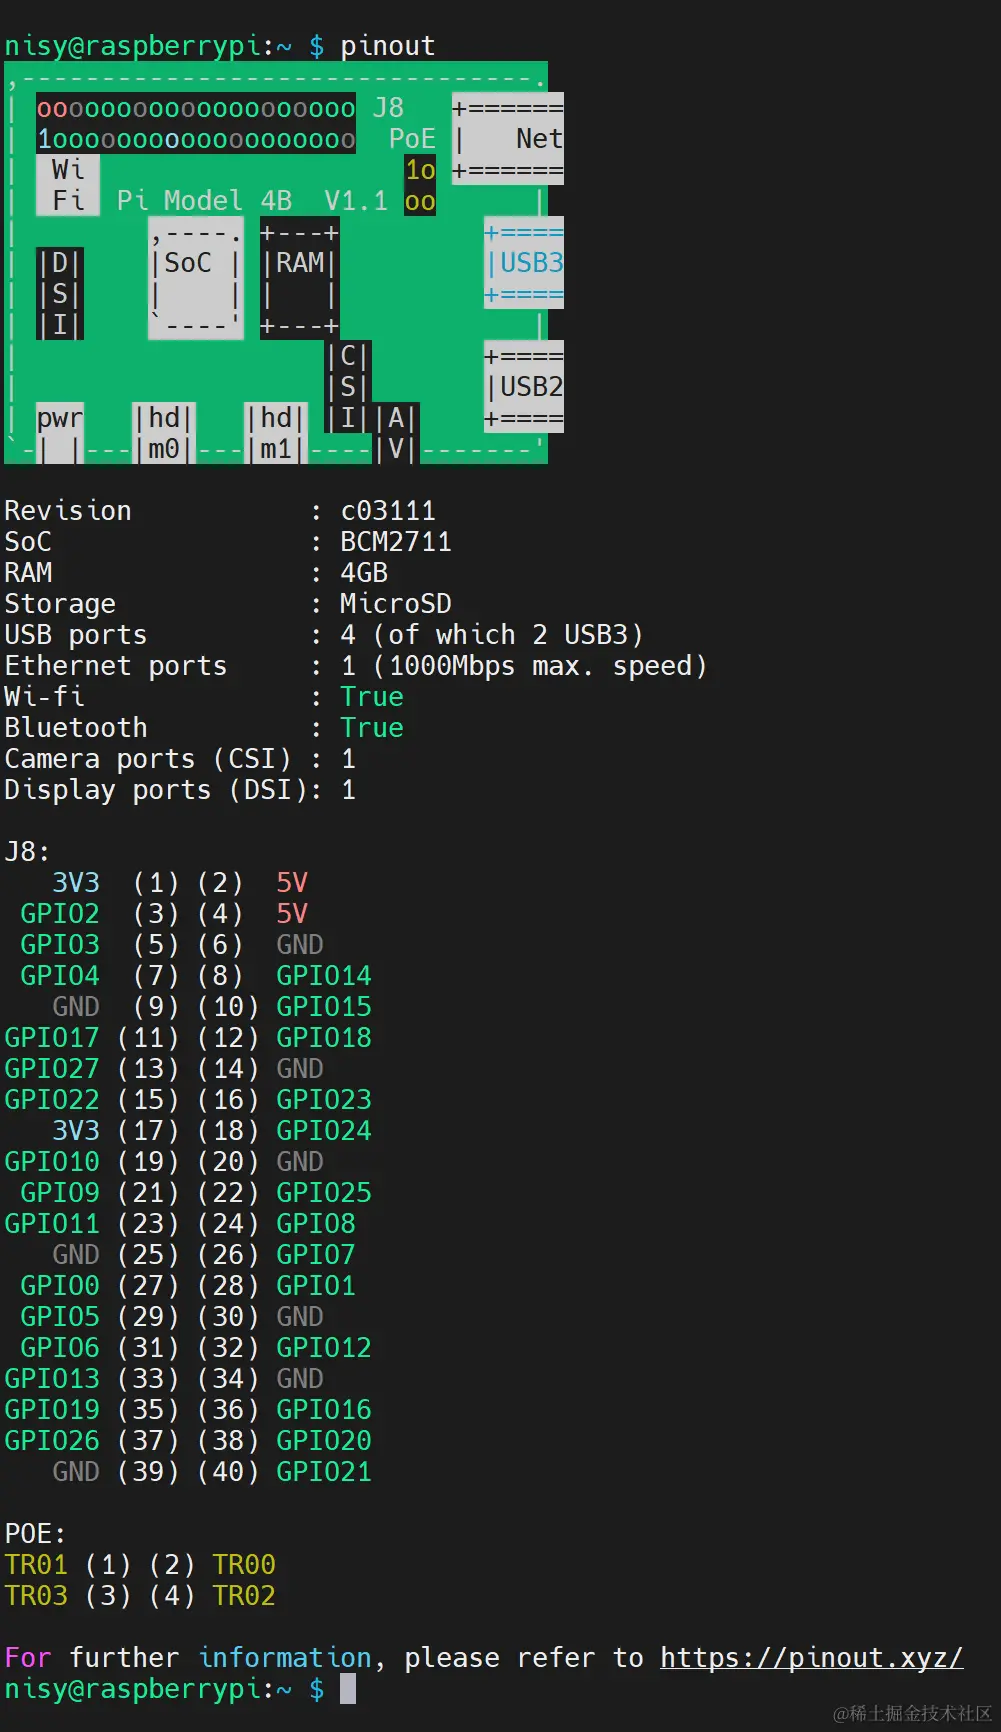Select pin label GPIO9

[60, 1193]
